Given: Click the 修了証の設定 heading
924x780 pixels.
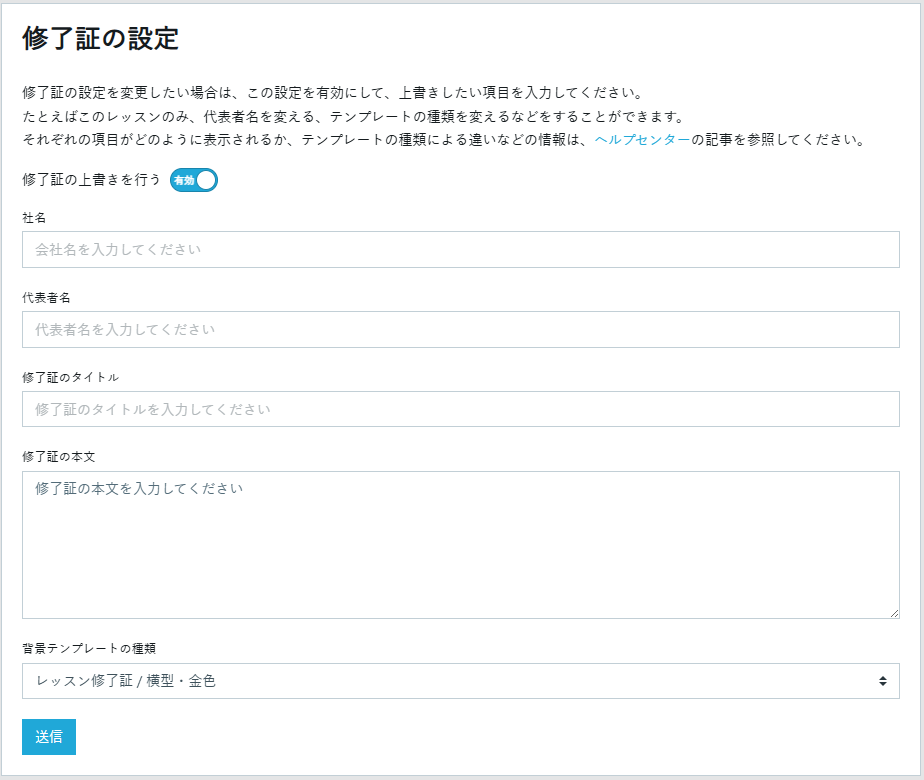Looking at the screenshot, I should (100, 39).
